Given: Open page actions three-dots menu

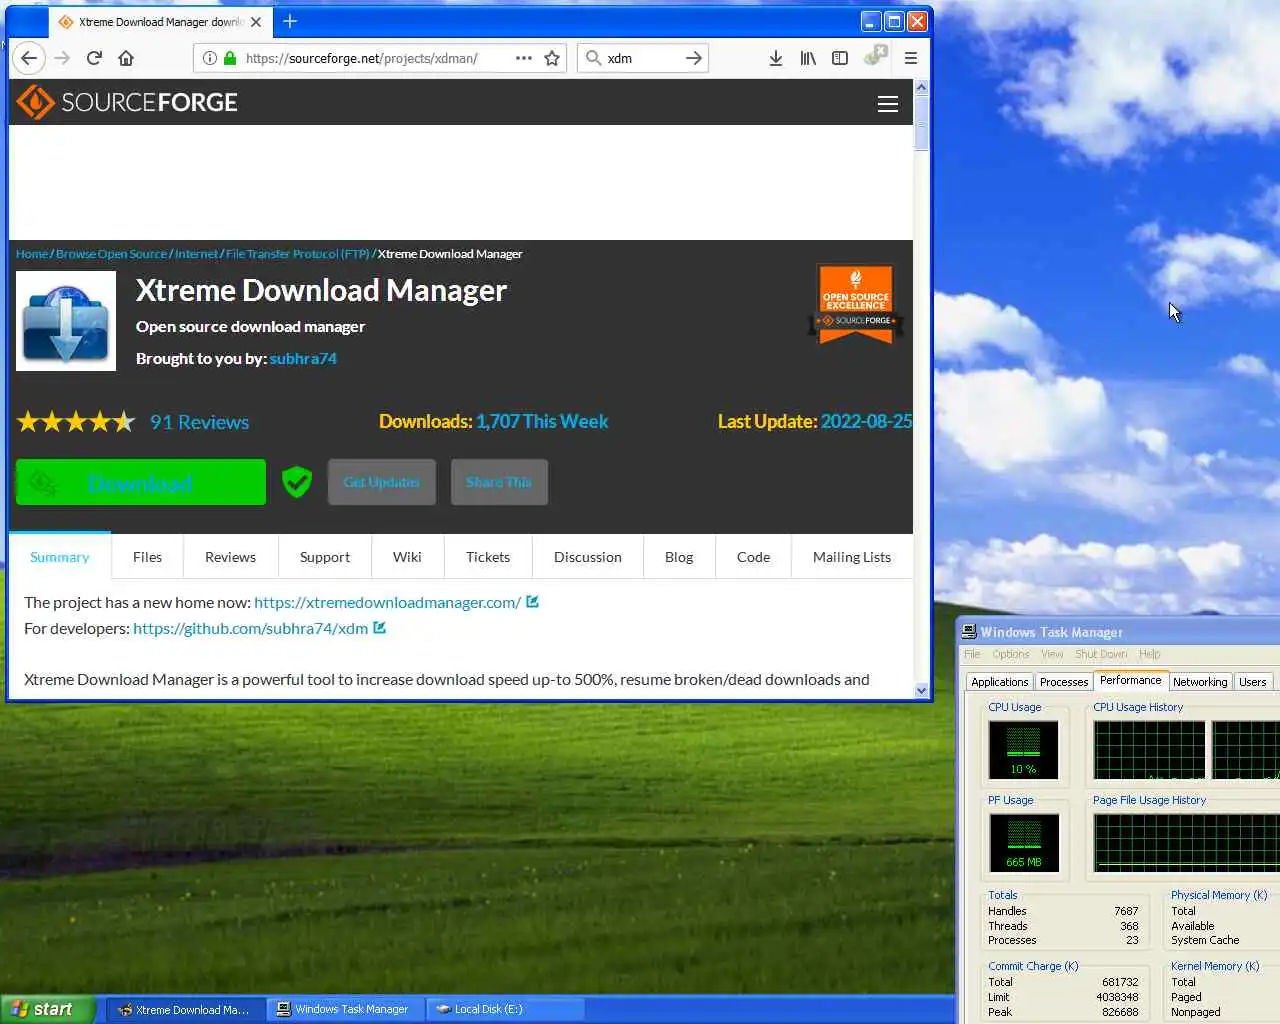Looking at the screenshot, I should point(523,58).
